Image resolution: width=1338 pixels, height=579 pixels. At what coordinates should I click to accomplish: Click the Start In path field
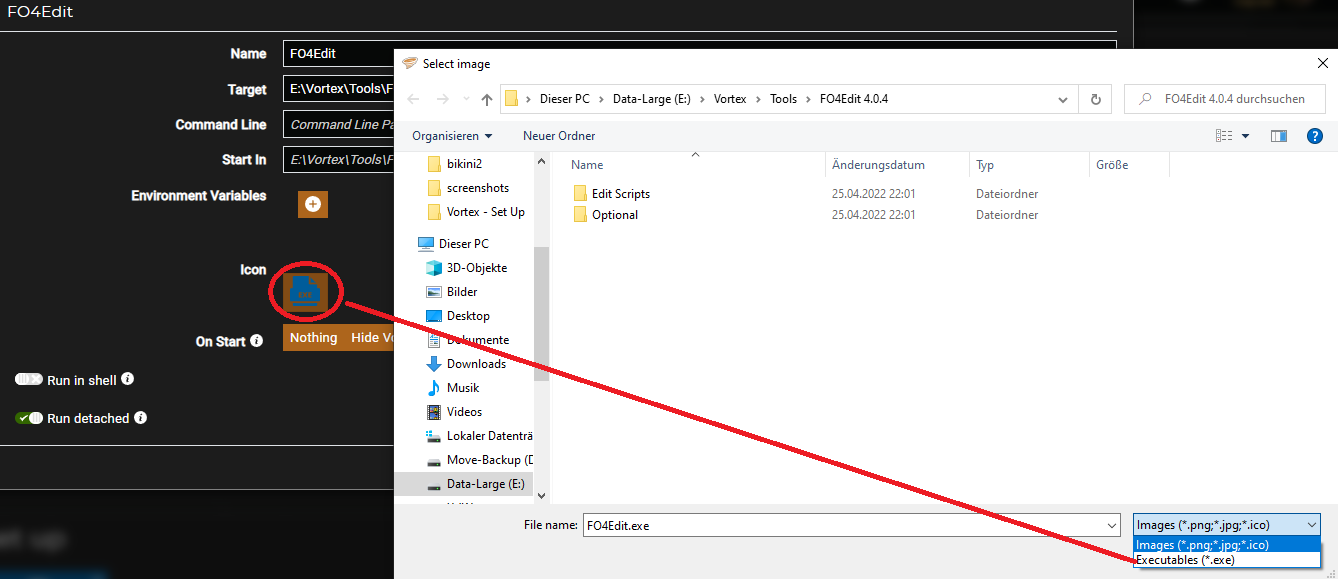(338, 160)
